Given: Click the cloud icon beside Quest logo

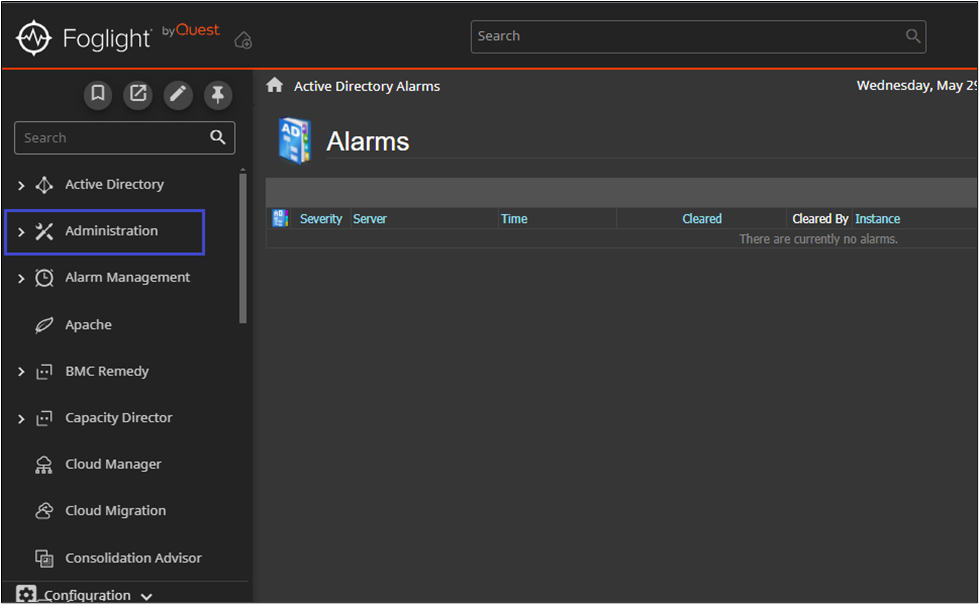Looking at the screenshot, I should tap(243, 40).
